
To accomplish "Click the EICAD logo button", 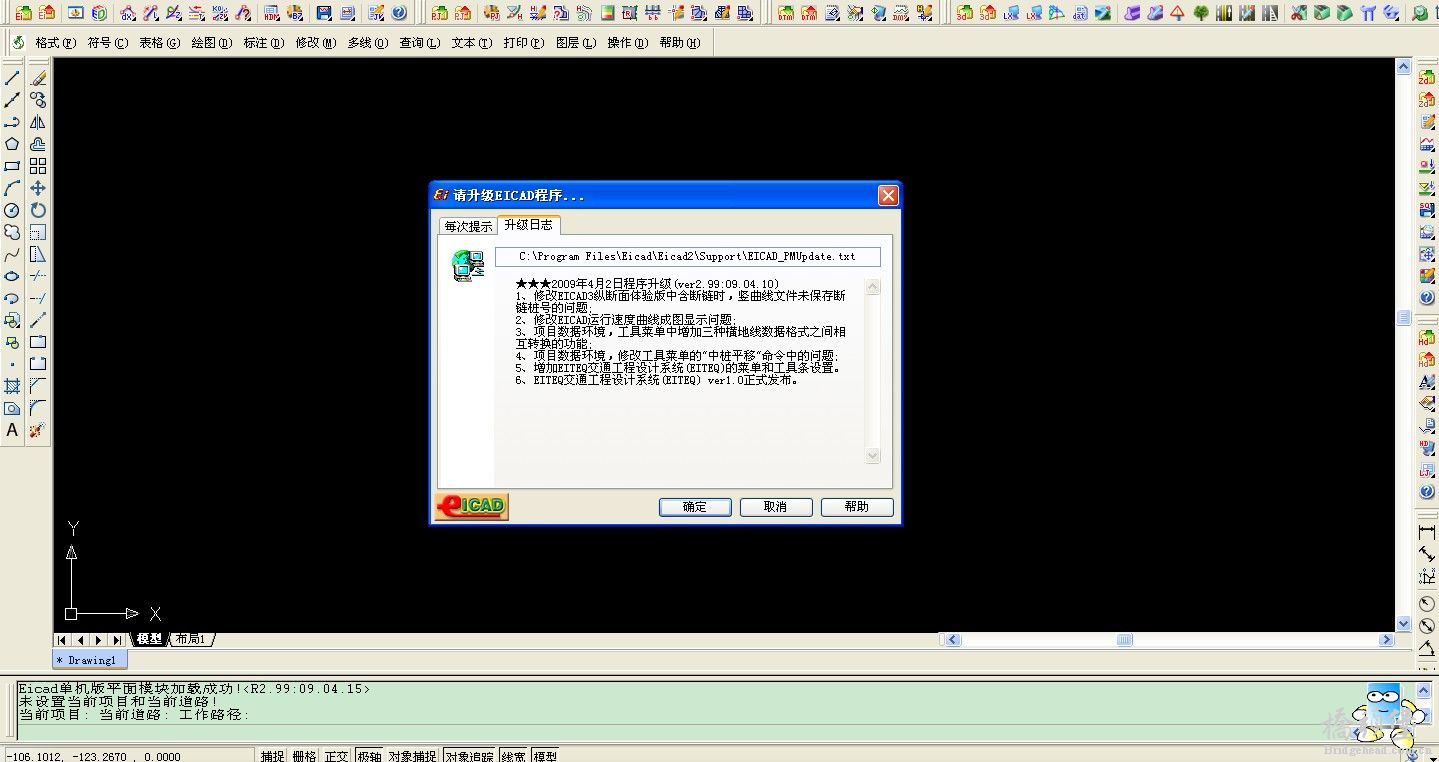I will 471,506.
